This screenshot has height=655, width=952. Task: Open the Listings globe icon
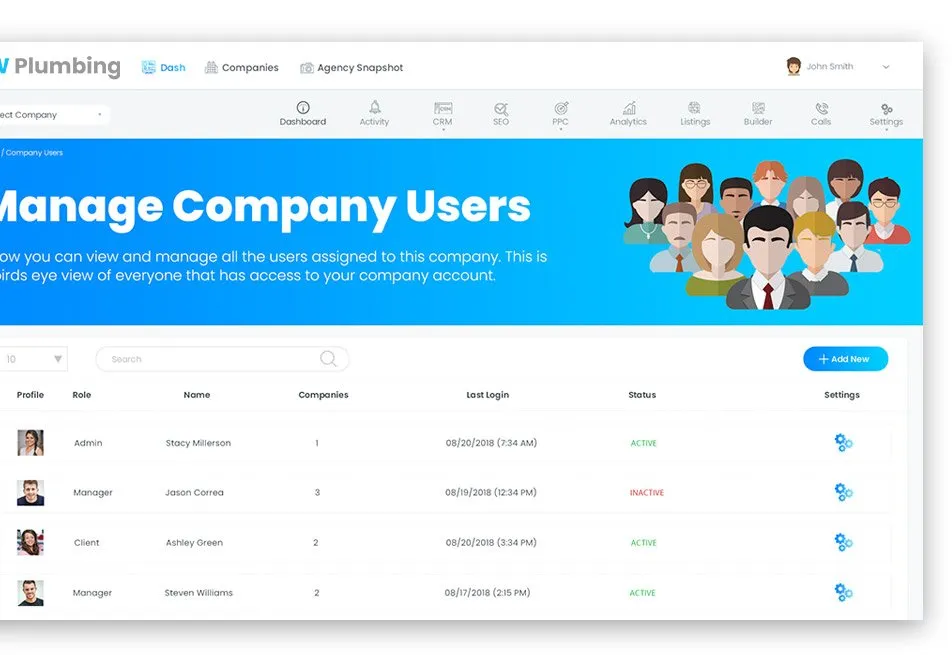(x=695, y=108)
